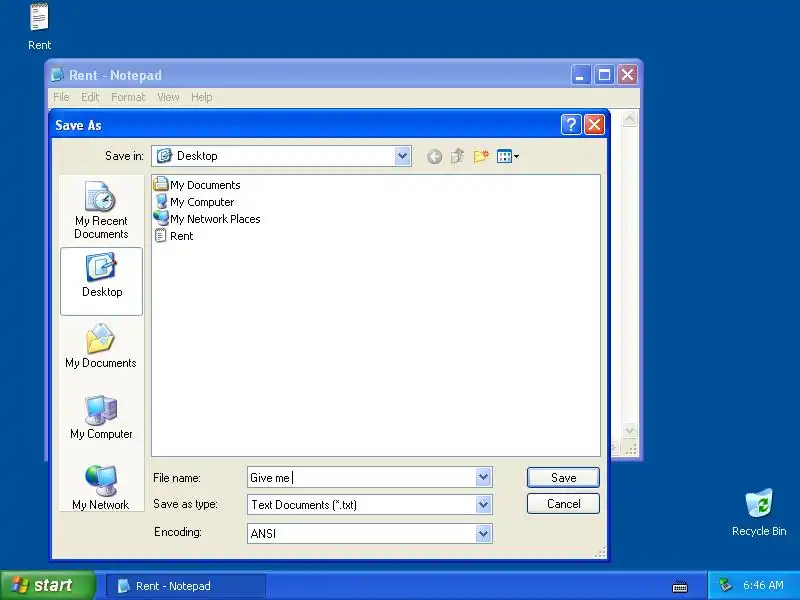
Task: Select My Network Places in file list
Action: [x=207, y=219]
